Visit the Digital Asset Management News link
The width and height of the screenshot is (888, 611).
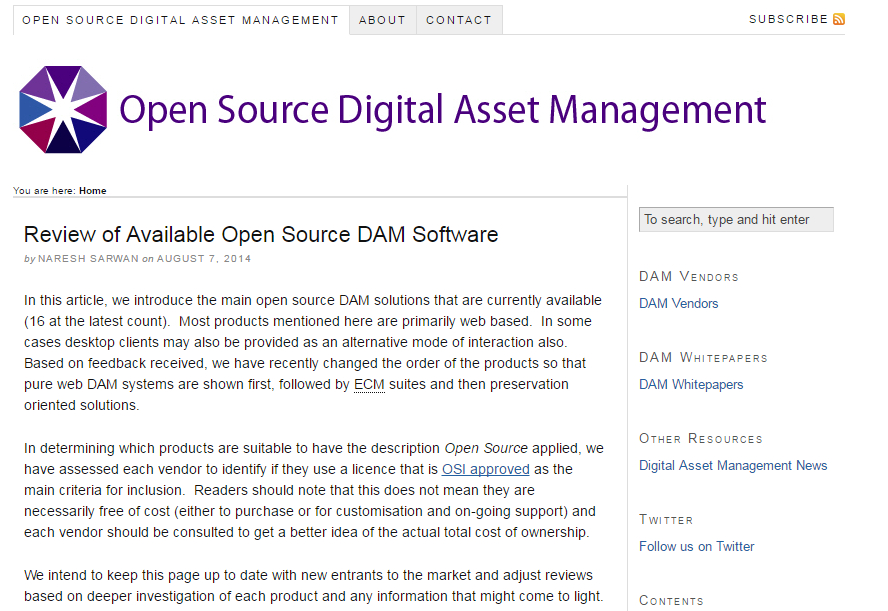[733, 466]
